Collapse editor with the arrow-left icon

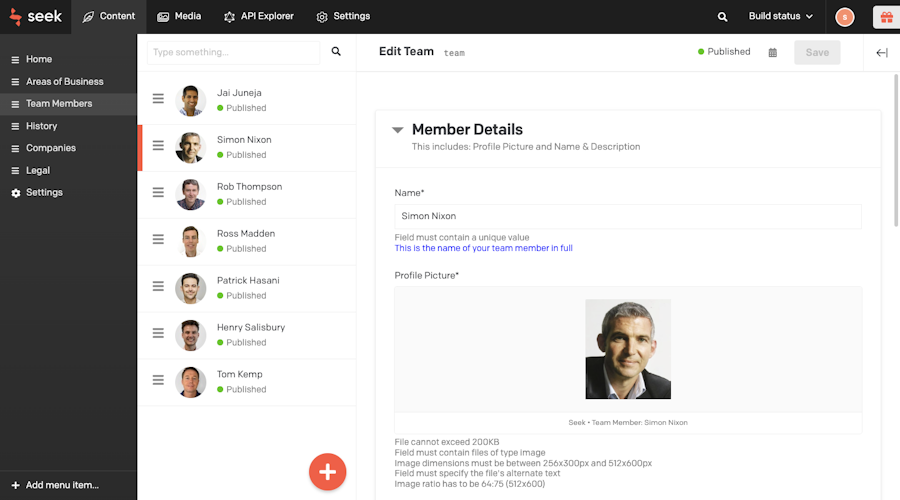882,53
